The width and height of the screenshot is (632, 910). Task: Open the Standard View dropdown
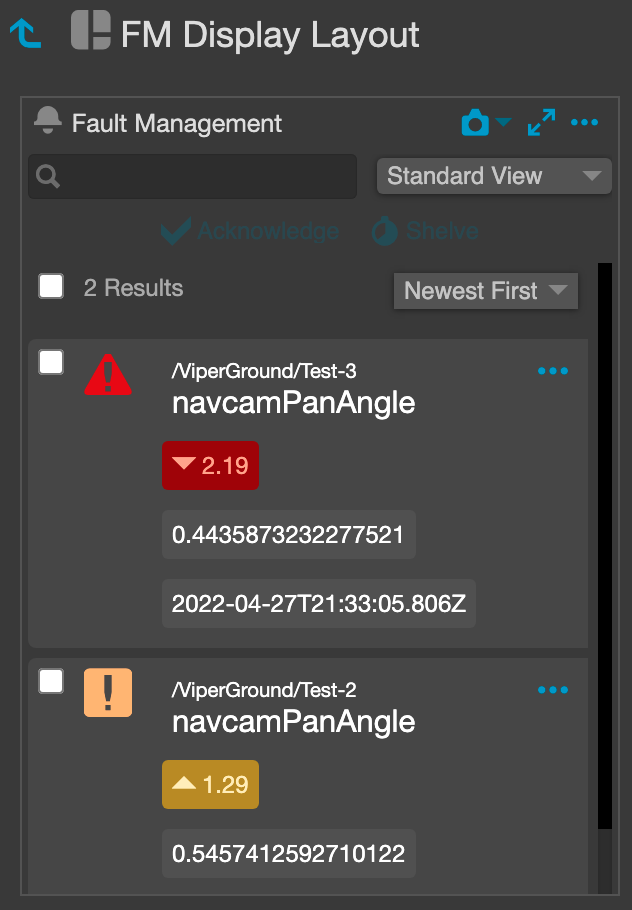(494, 176)
